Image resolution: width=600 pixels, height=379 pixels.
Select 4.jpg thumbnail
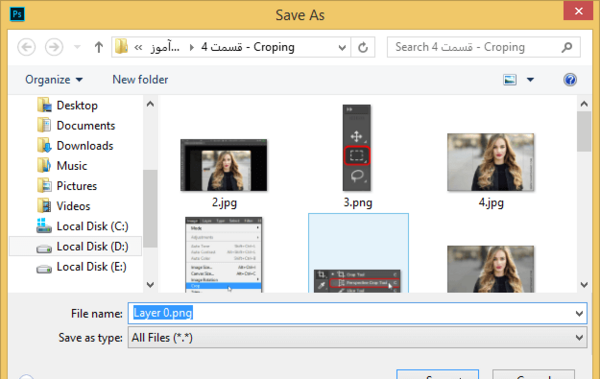click(x=491, y=162)
